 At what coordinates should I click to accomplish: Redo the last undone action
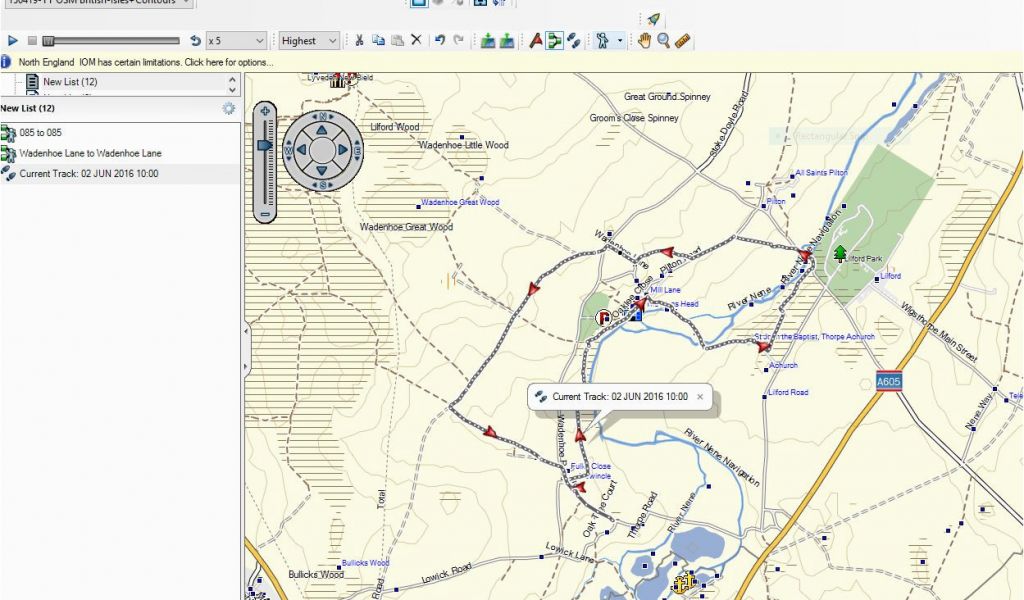[x=458, y=40]
